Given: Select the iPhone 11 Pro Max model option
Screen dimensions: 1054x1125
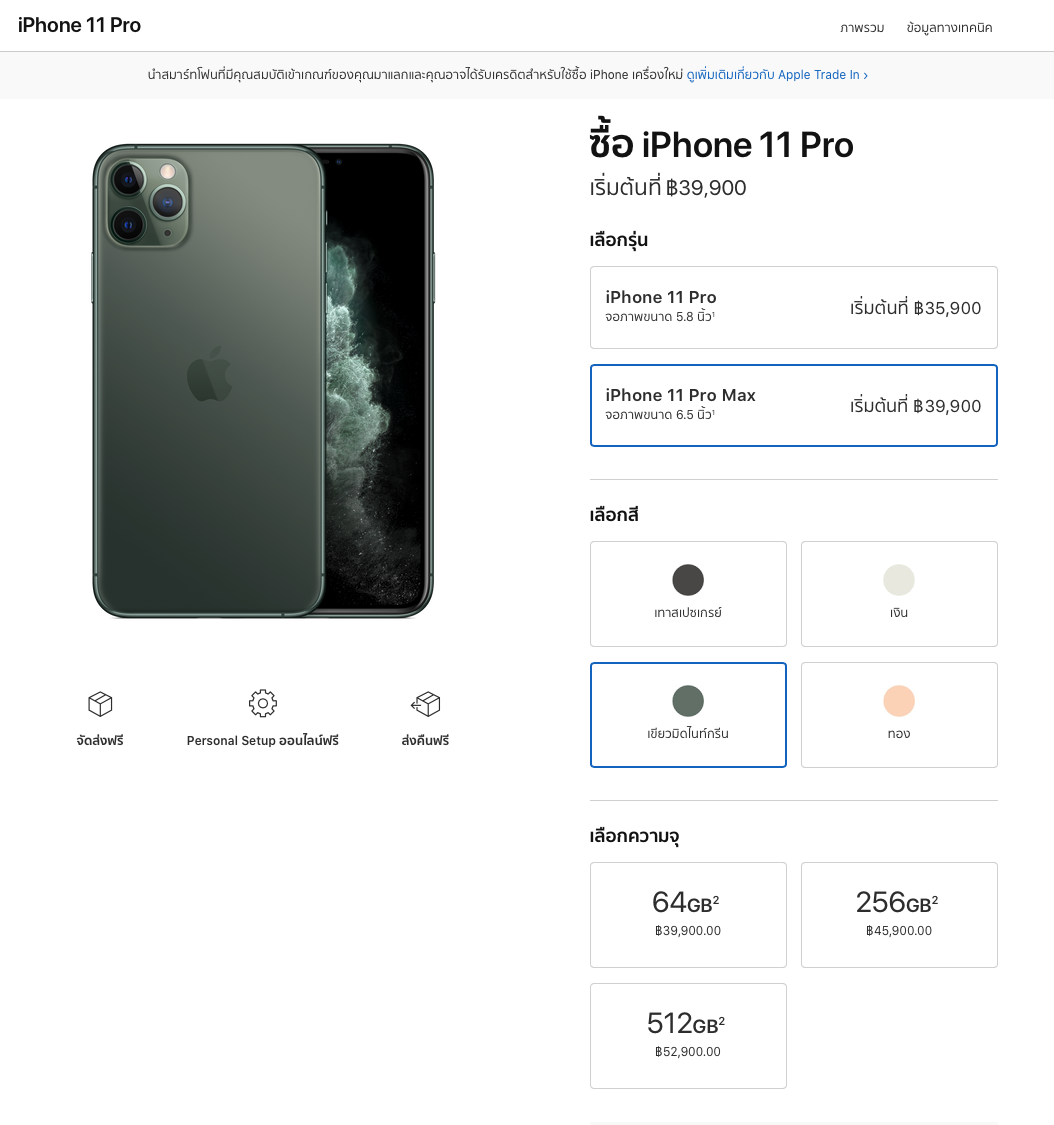Looking at the screenshot, I should [793, 405].
